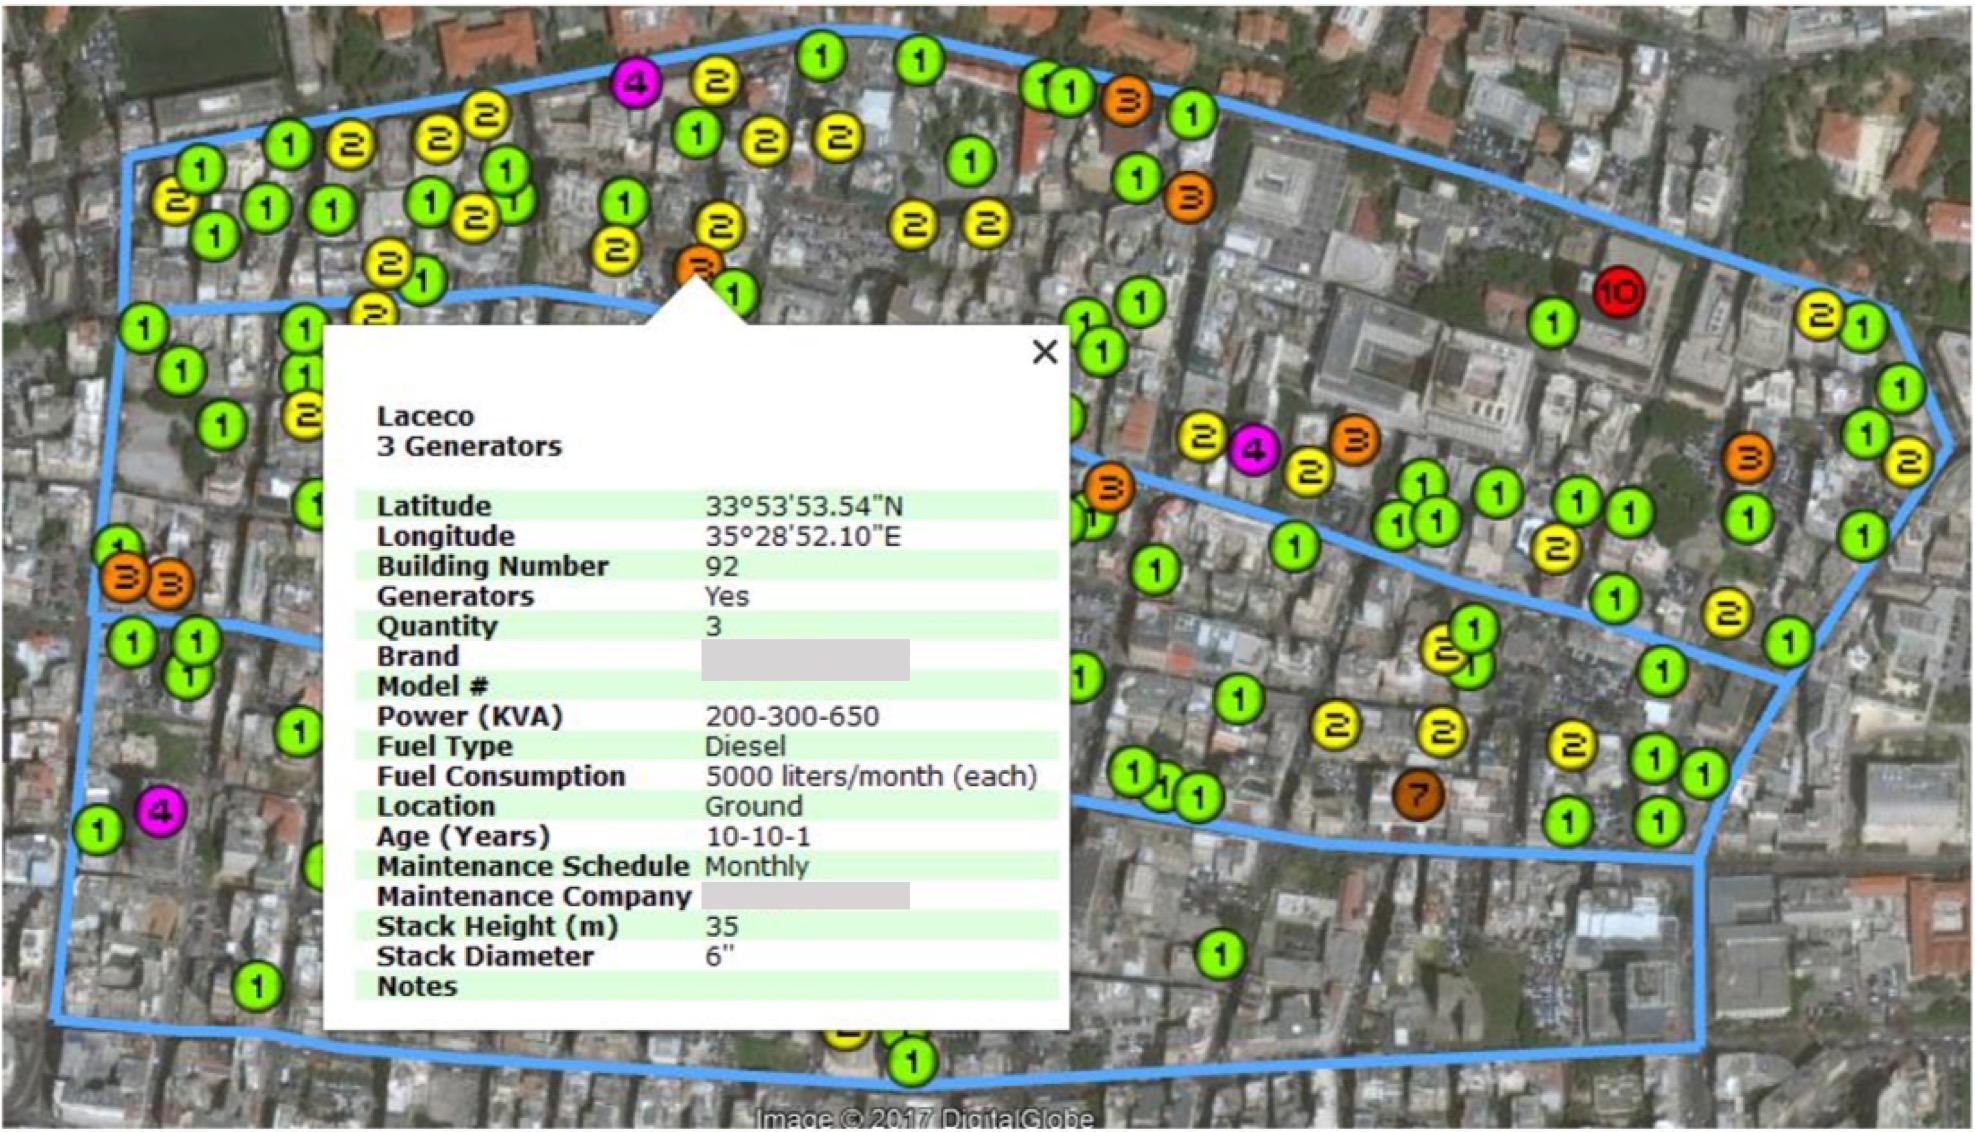Select the green 1 marker left of red 10
Image resolution: width=1975 pixels, height=1132 pixels.
(x=1552, y=322)
